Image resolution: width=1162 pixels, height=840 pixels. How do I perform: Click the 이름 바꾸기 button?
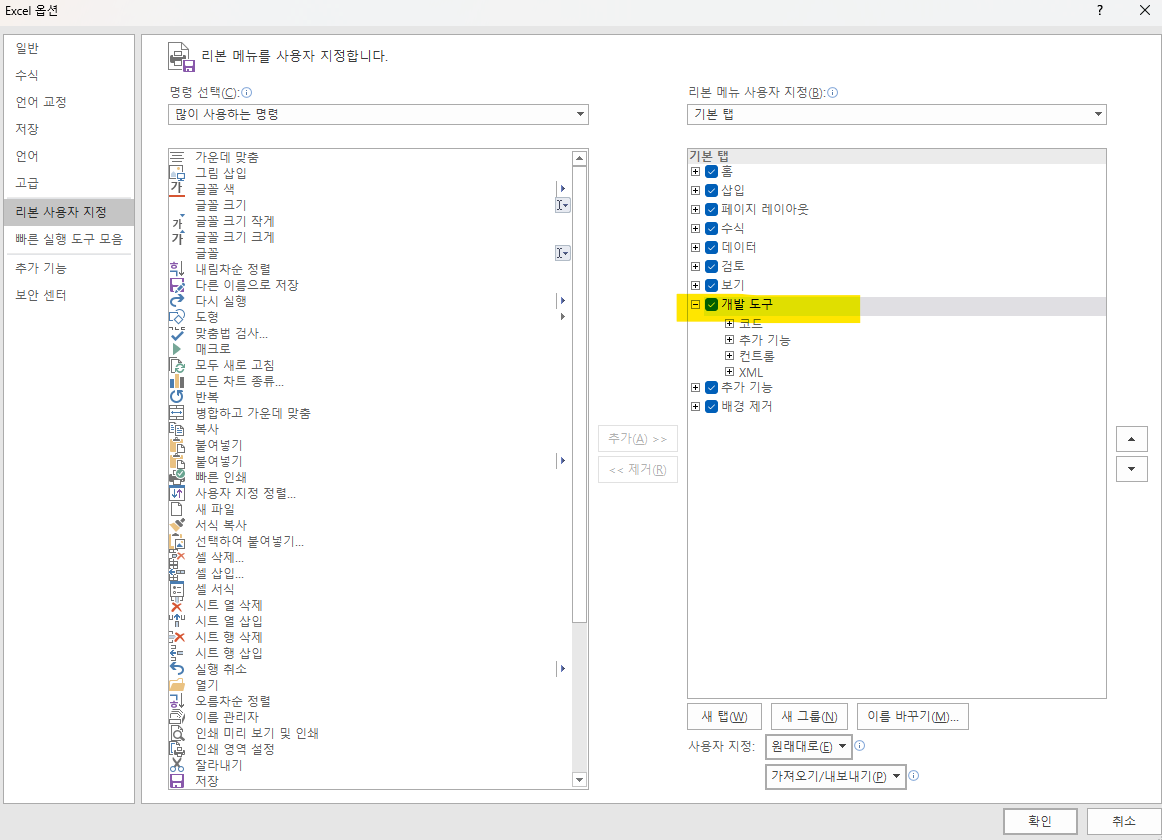click(x=913, y=716)
